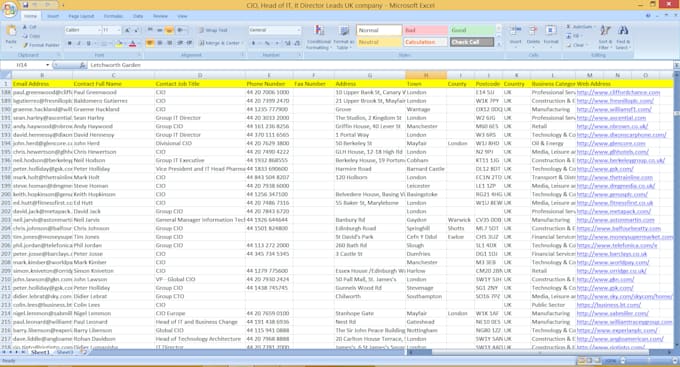Switch to the Review tab

pyautogui.click(x=160, y=16)
